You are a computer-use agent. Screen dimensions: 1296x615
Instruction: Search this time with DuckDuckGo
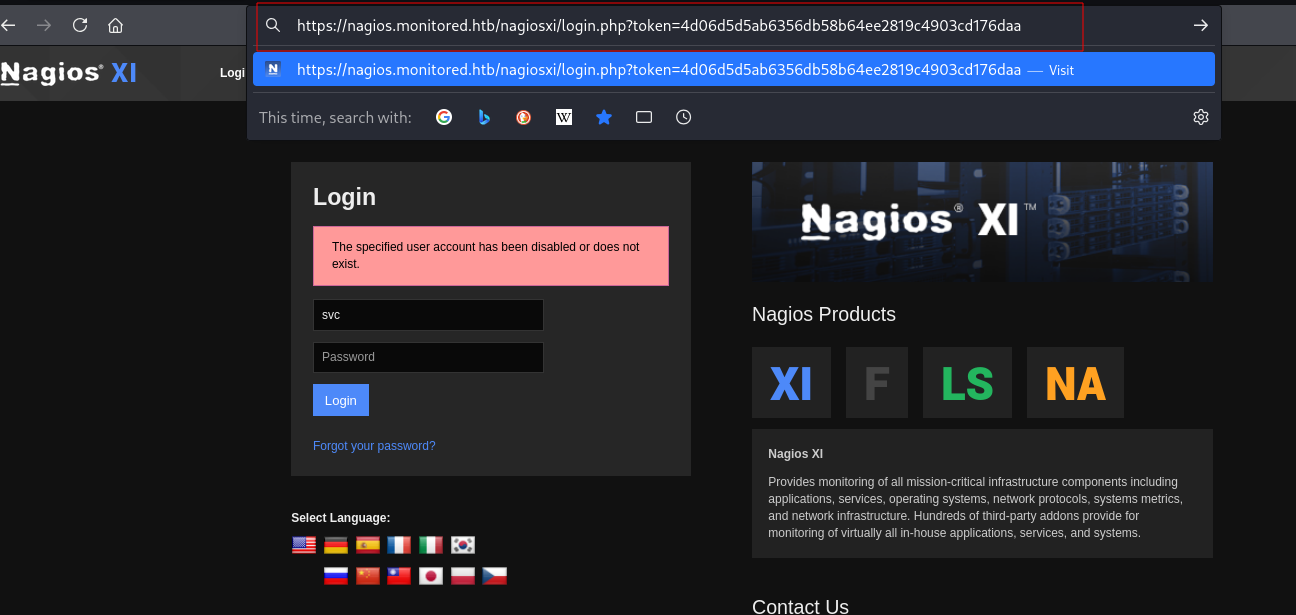click(x=523, y=117)
